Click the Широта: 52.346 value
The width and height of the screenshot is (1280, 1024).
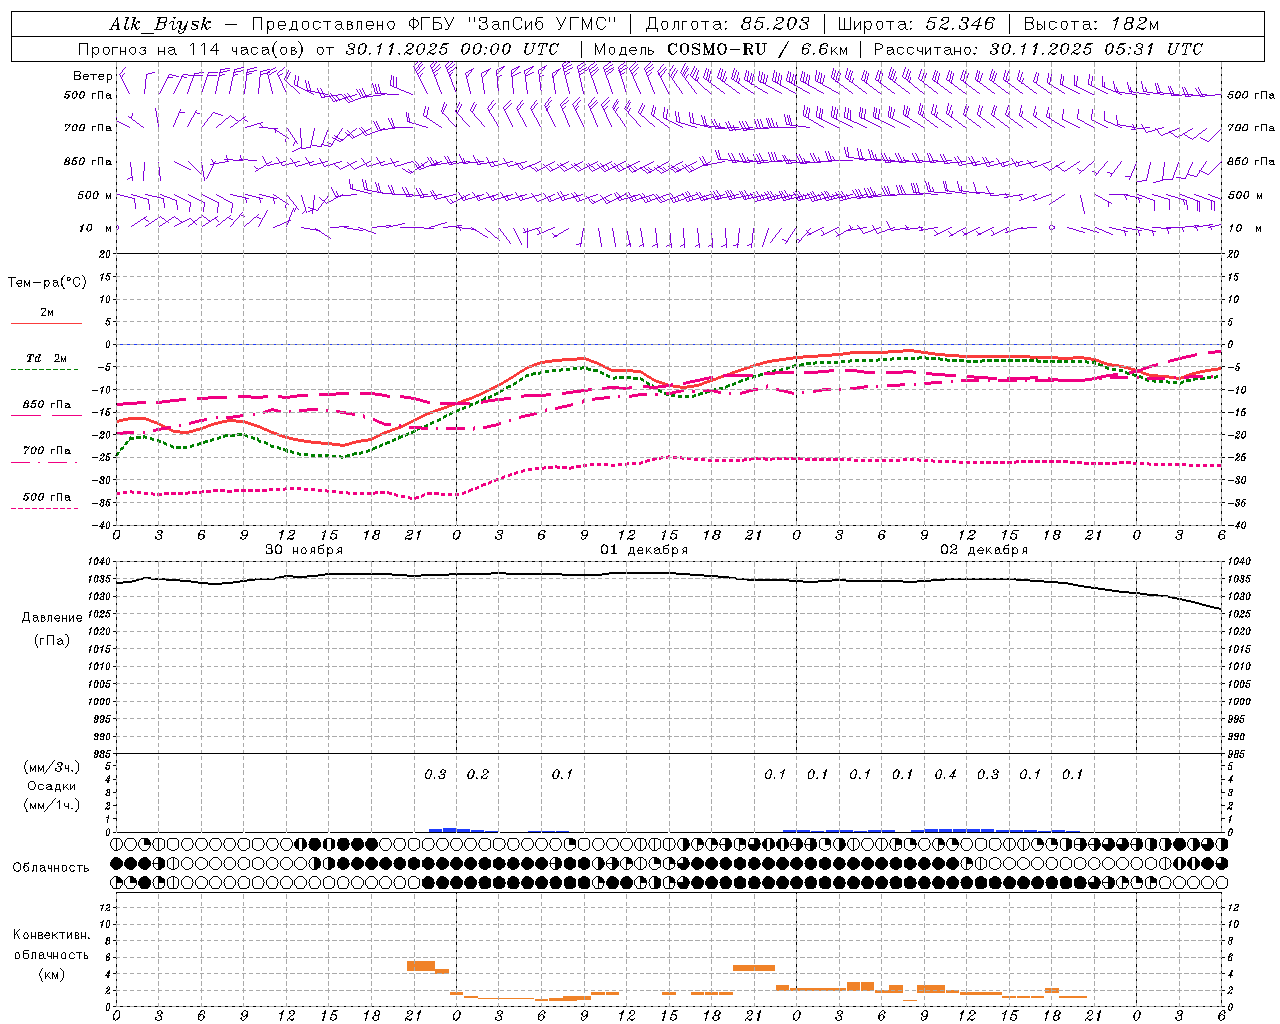coord(916,25)
